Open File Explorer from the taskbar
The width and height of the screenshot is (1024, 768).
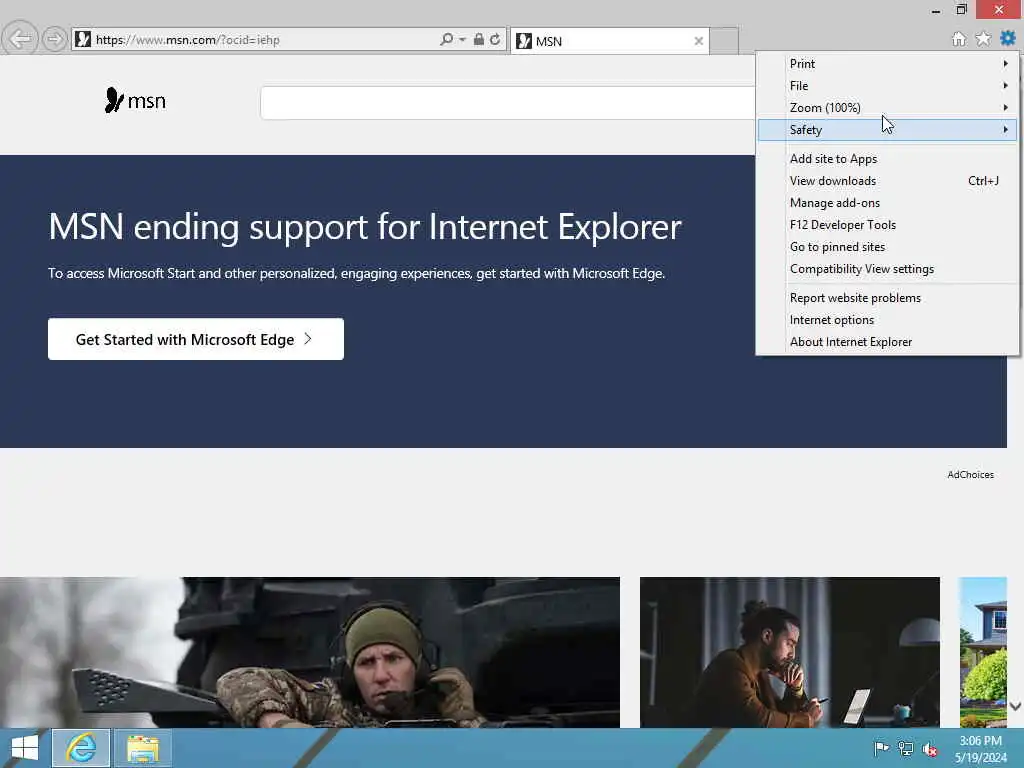pyautogui.click(x=143, y=748)
